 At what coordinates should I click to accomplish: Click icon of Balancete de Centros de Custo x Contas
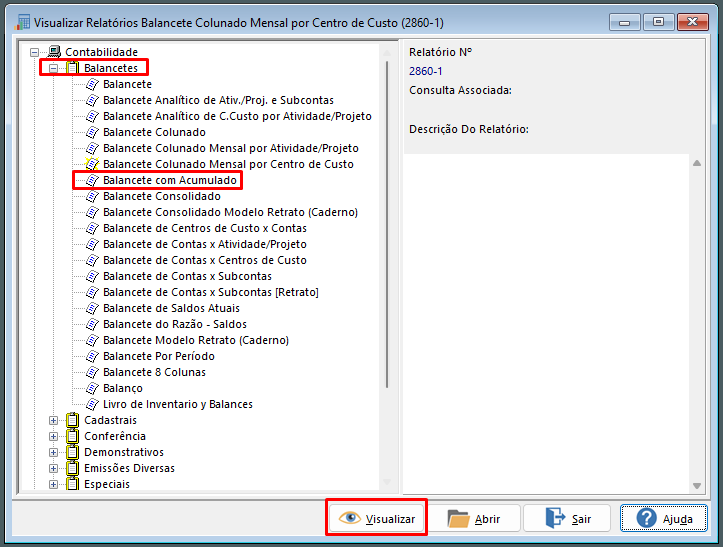click(x=92, y=228)
